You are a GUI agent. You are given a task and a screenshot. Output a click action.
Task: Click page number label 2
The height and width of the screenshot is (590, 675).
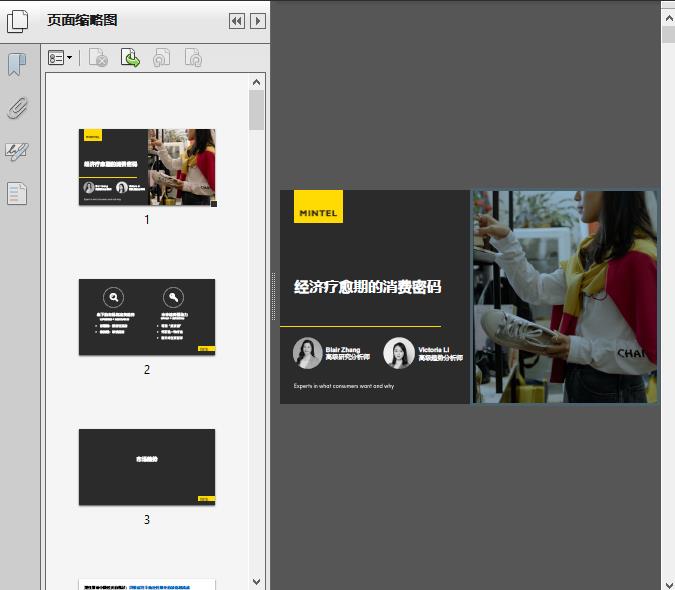tap(147, 370)
